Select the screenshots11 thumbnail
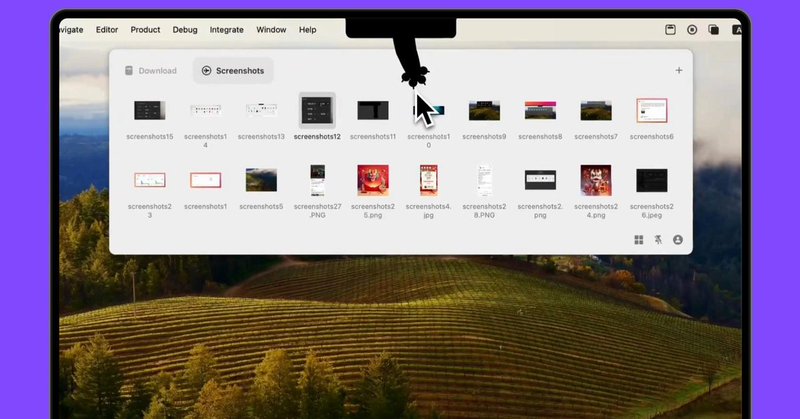The width and height of the screenshot is (800, 419). click(373, 110)
